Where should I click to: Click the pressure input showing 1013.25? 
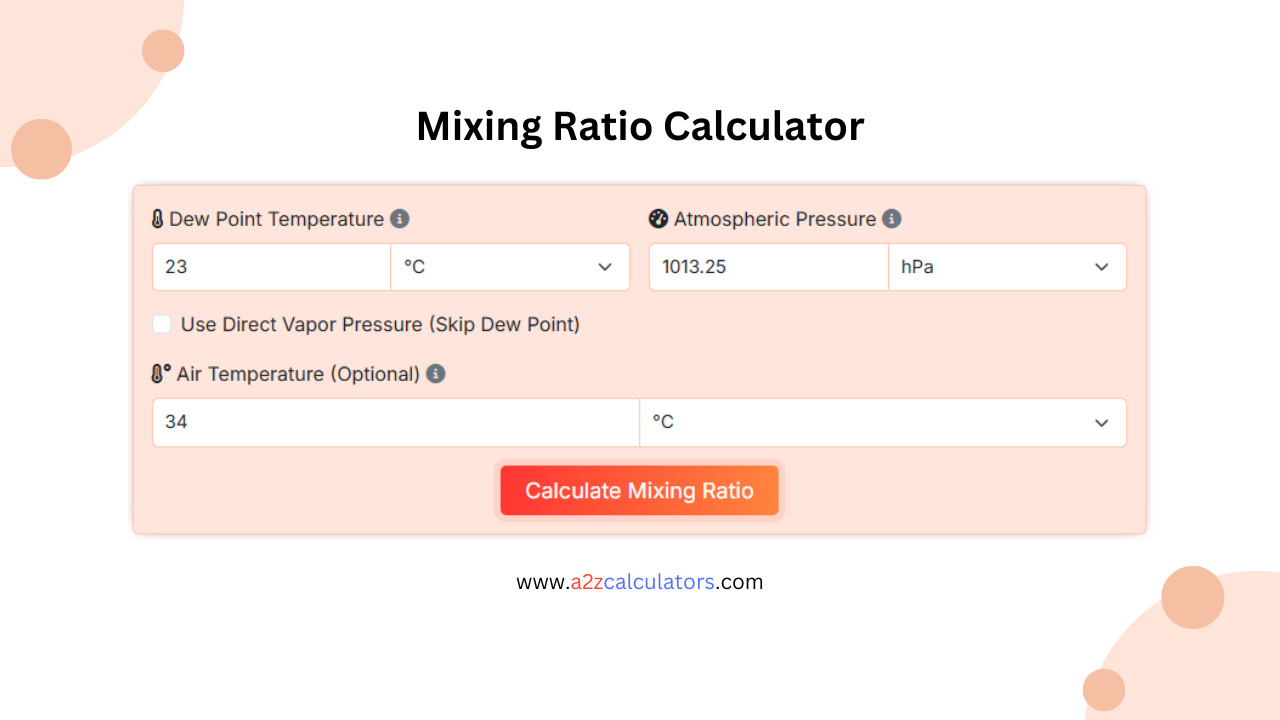(768, 267)
